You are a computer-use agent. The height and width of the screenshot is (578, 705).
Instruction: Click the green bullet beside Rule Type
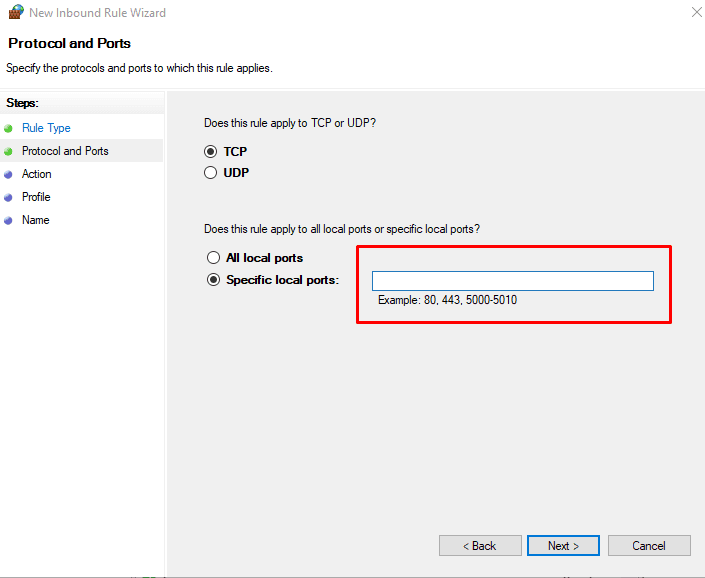click(x=8, y=128)
